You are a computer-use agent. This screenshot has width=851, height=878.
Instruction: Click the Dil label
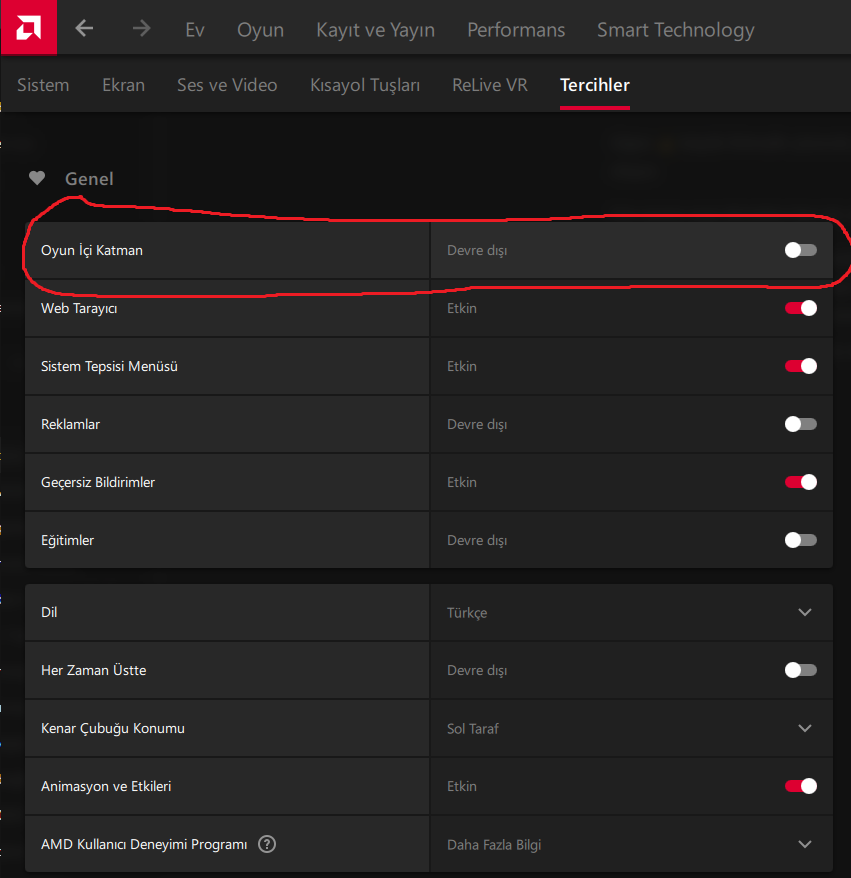click(49, 612)
